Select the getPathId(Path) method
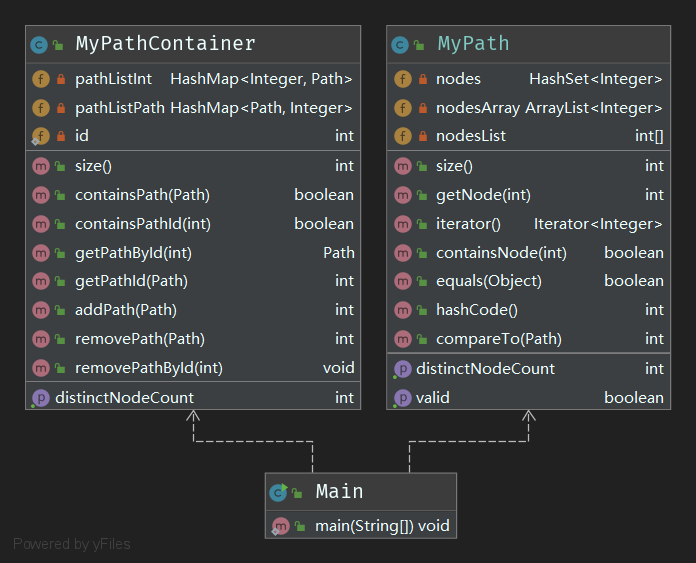 [131, 281]
